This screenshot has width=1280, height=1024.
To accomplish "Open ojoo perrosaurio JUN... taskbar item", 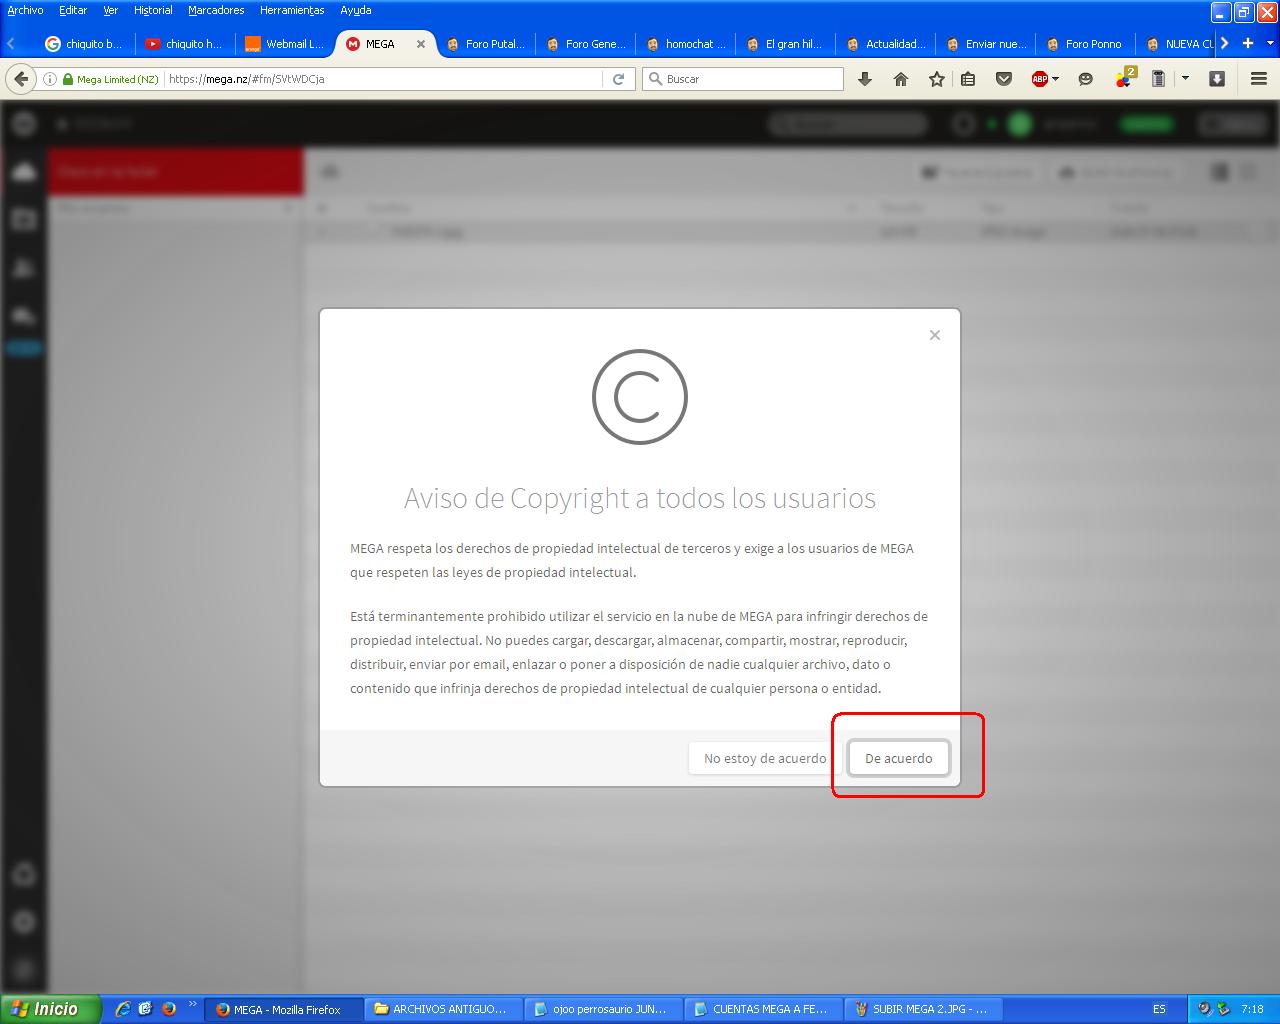I will point(603,1009).
